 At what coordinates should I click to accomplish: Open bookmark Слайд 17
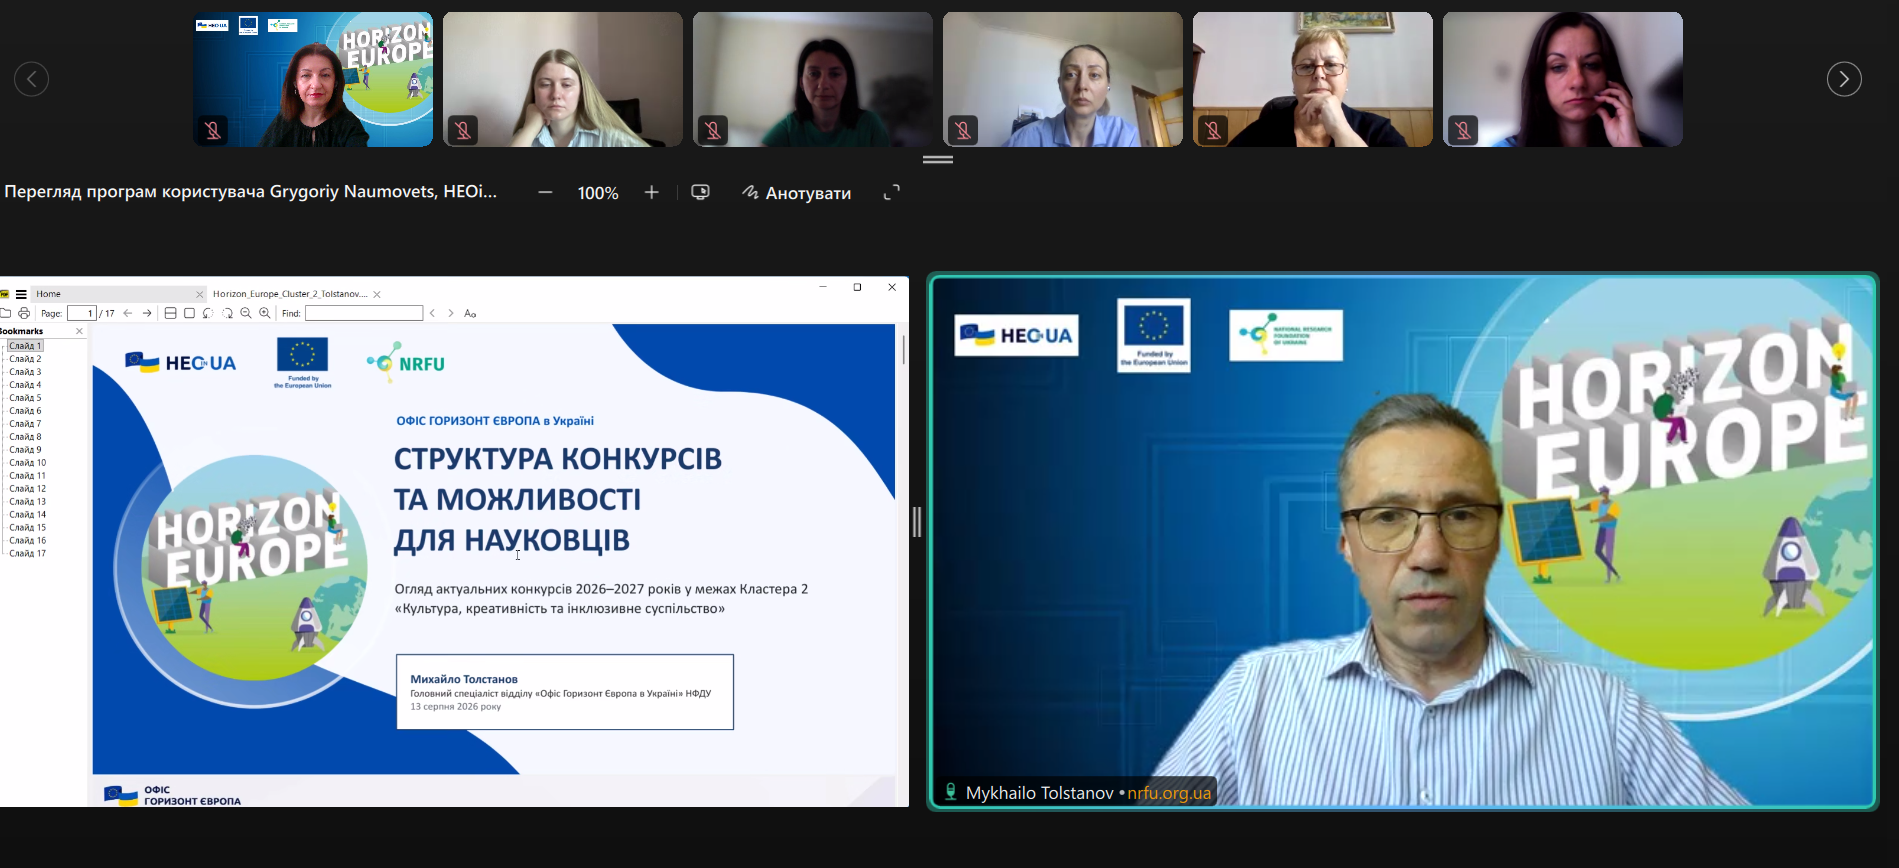pos(27,554)
